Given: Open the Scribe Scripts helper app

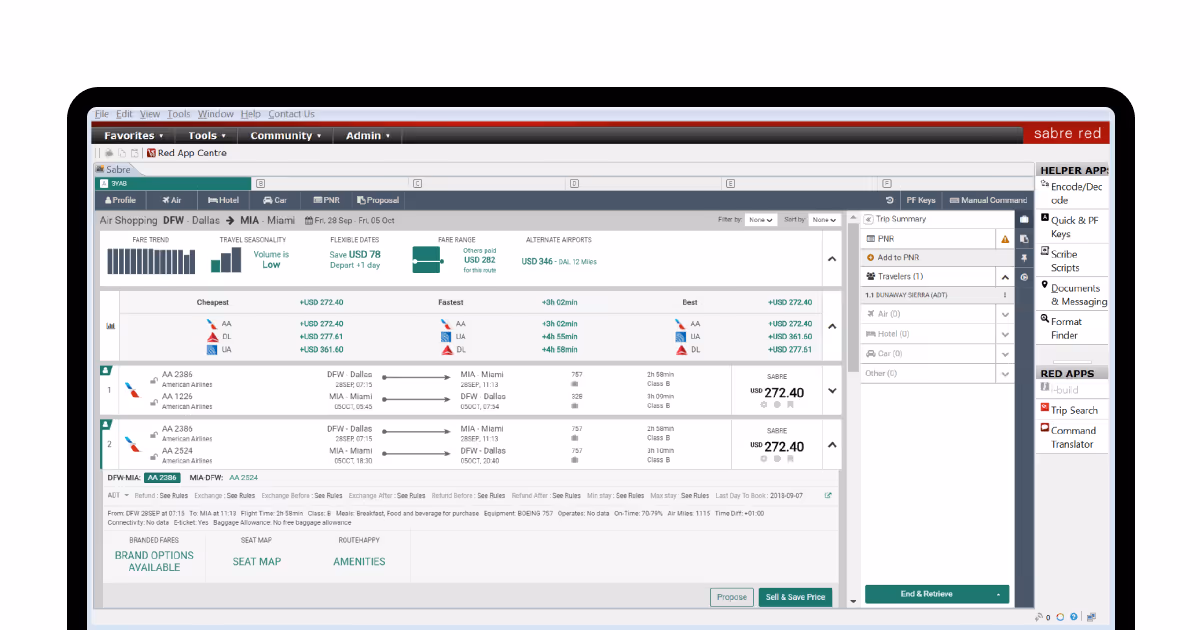Looking at the screenshot, I should pos(1072,260).
